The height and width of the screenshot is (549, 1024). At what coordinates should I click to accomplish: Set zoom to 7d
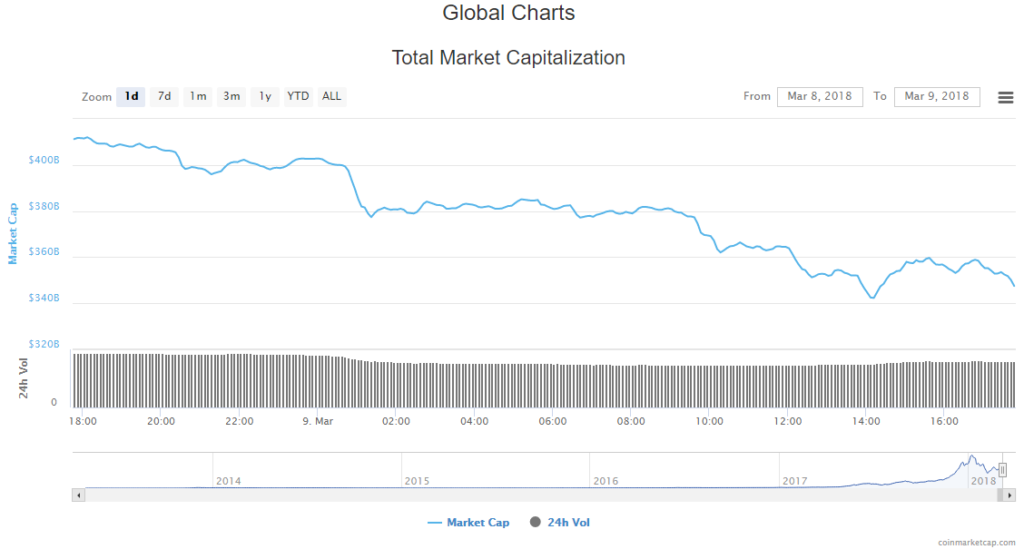164,97
